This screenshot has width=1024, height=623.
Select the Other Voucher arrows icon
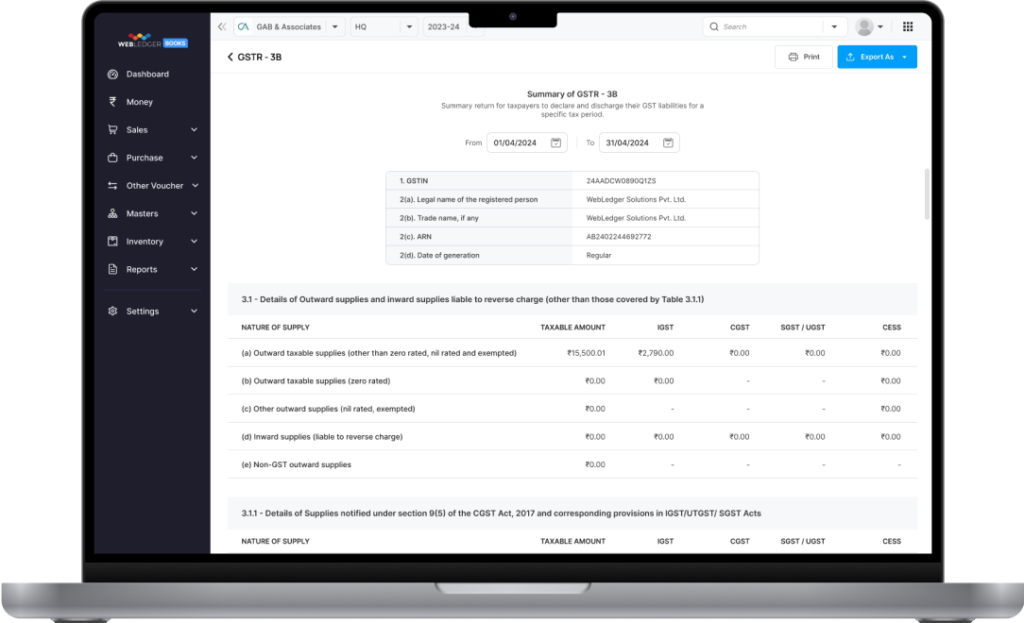click(113, 185)
